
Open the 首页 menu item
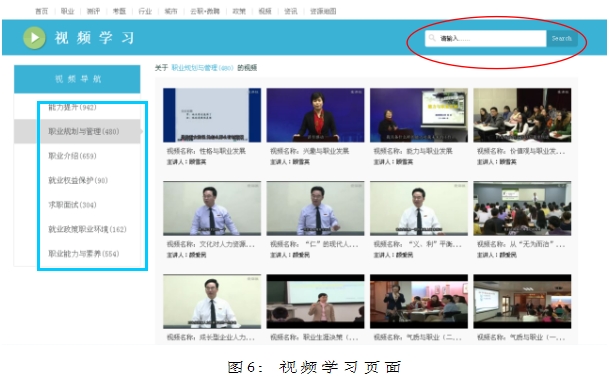pos(42,11)
